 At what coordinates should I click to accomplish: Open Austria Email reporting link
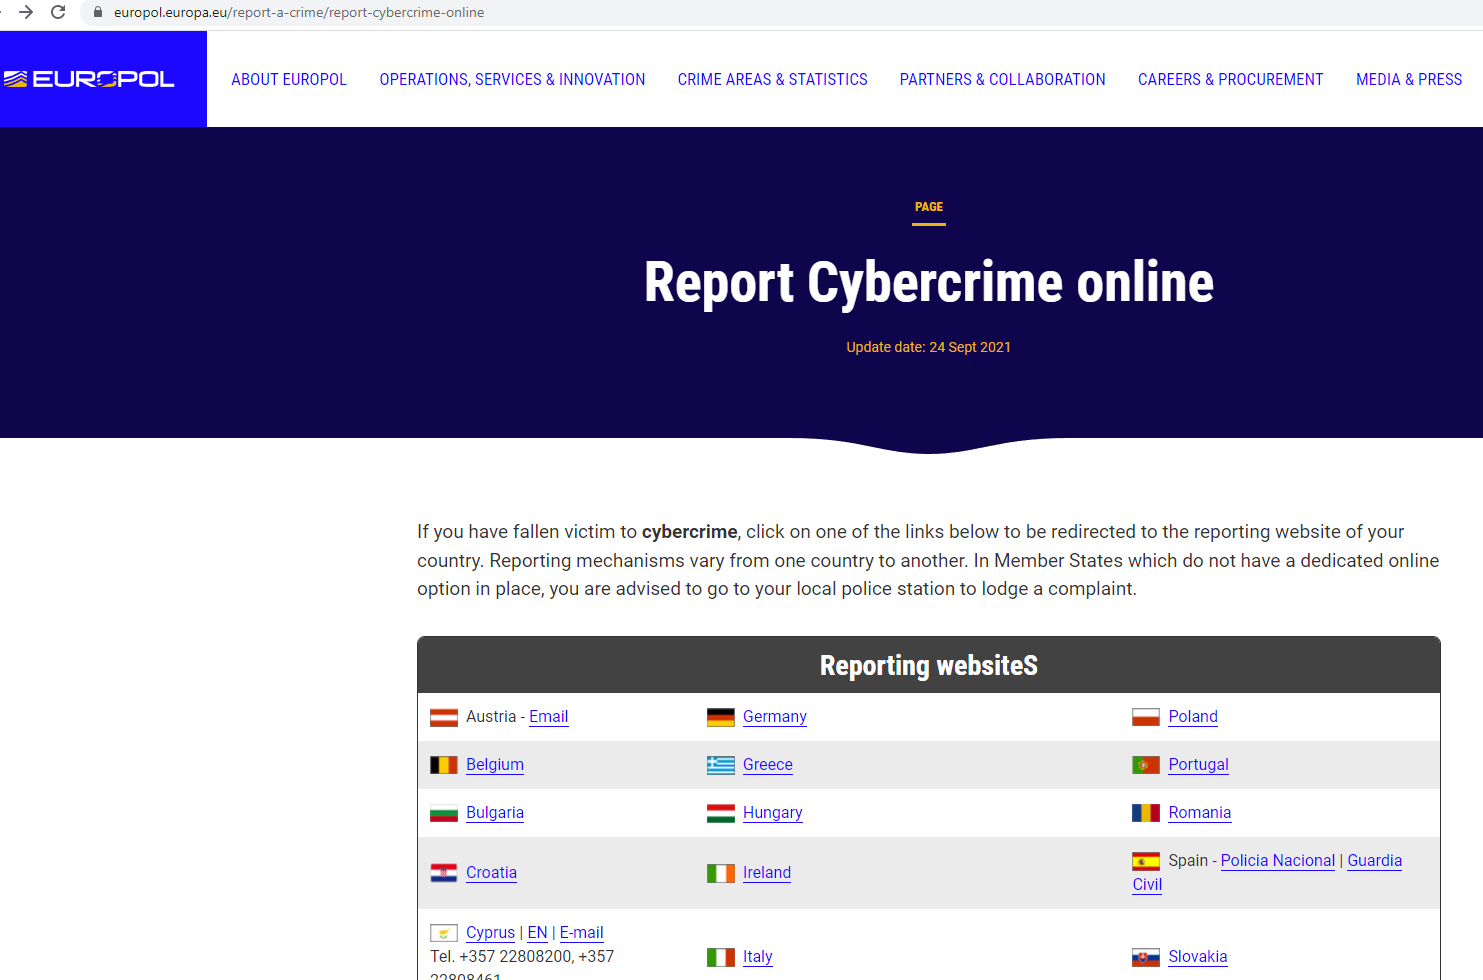pyautogui.click(x=548, y=717)
